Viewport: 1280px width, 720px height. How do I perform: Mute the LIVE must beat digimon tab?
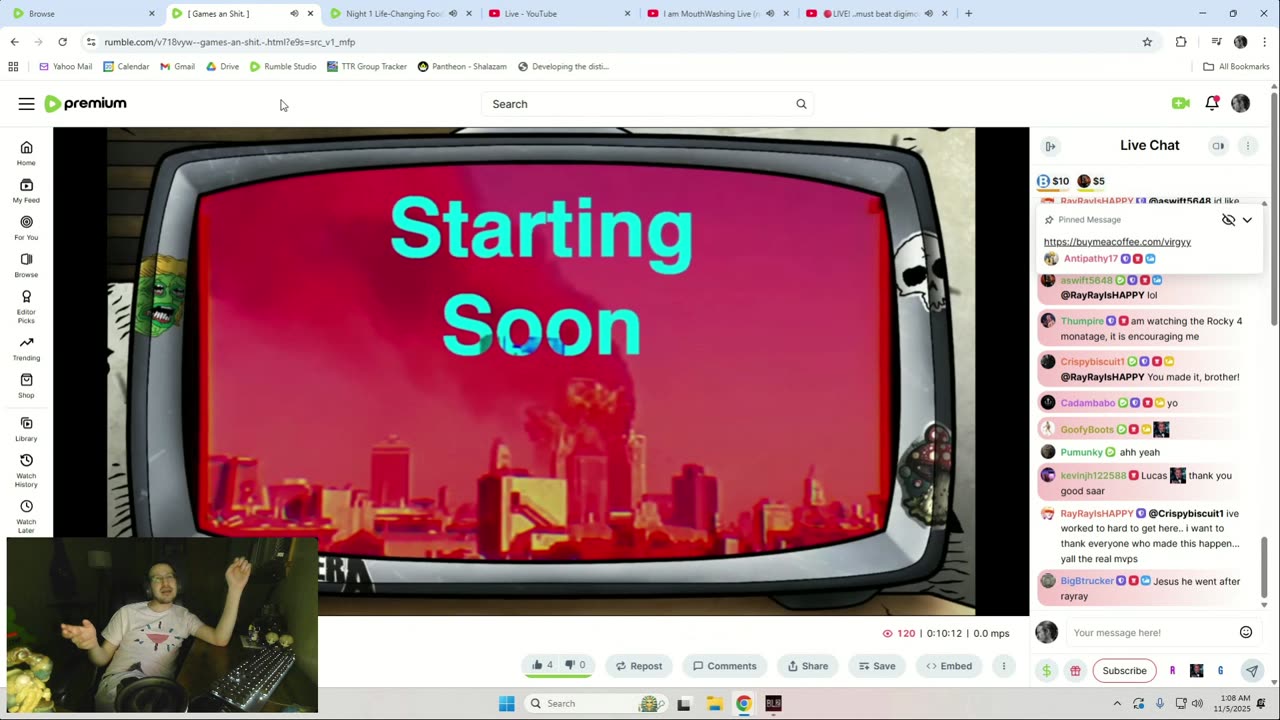pos(929,14)
